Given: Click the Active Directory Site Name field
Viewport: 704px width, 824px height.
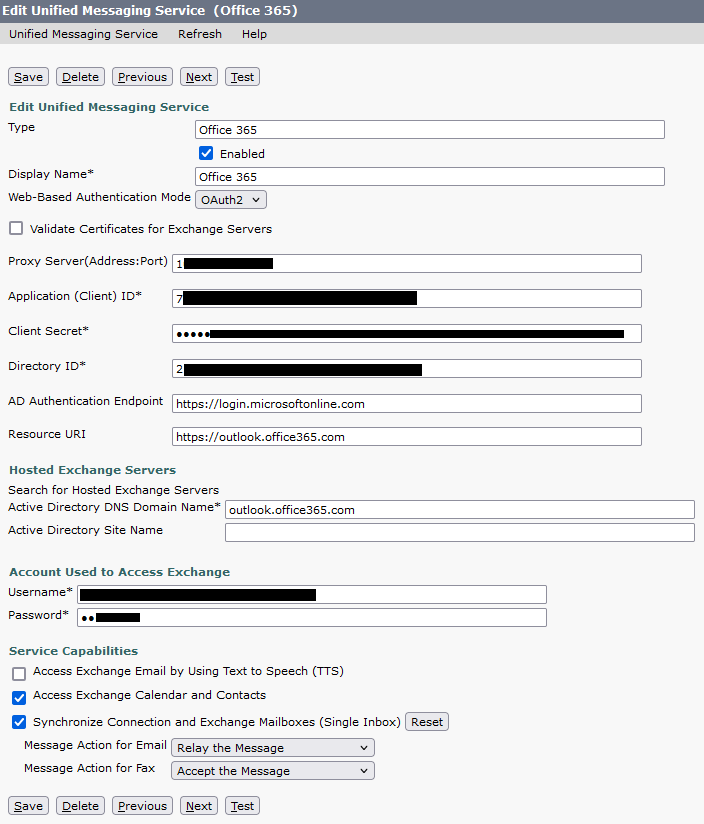Looking at the screenshot, I should (460, 532).
